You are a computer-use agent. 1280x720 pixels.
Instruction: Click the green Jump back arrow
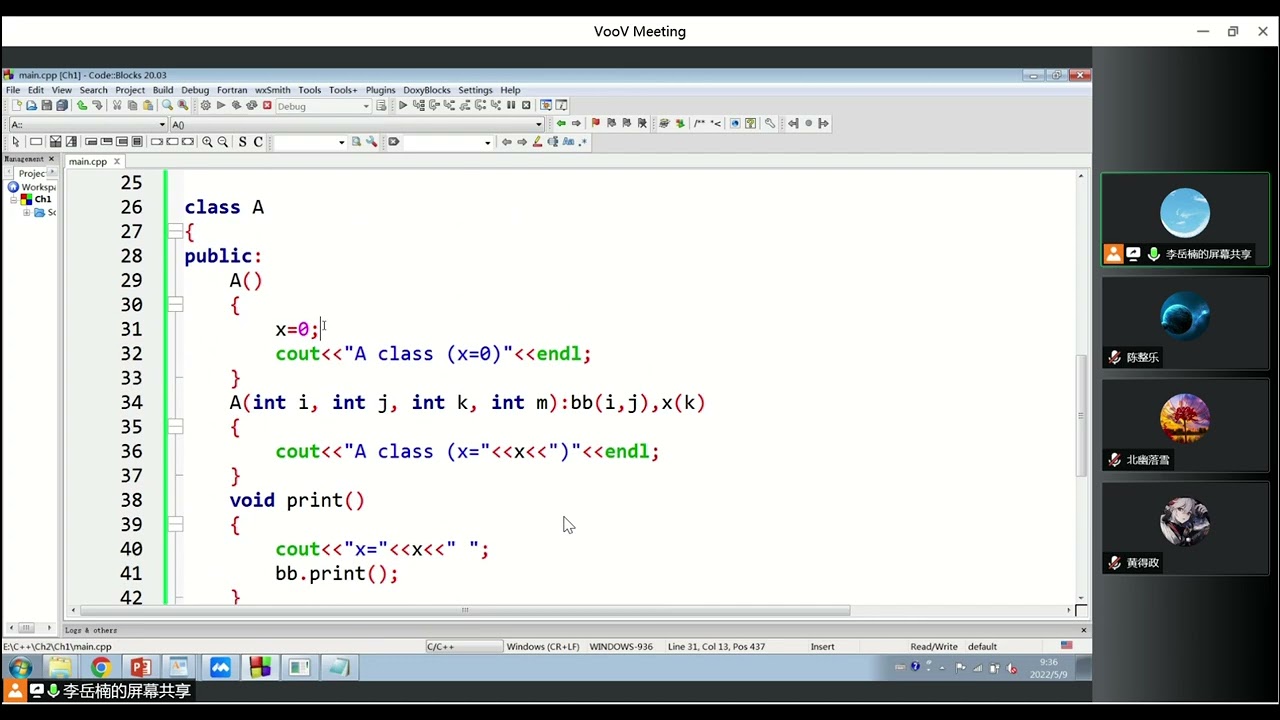561,123
